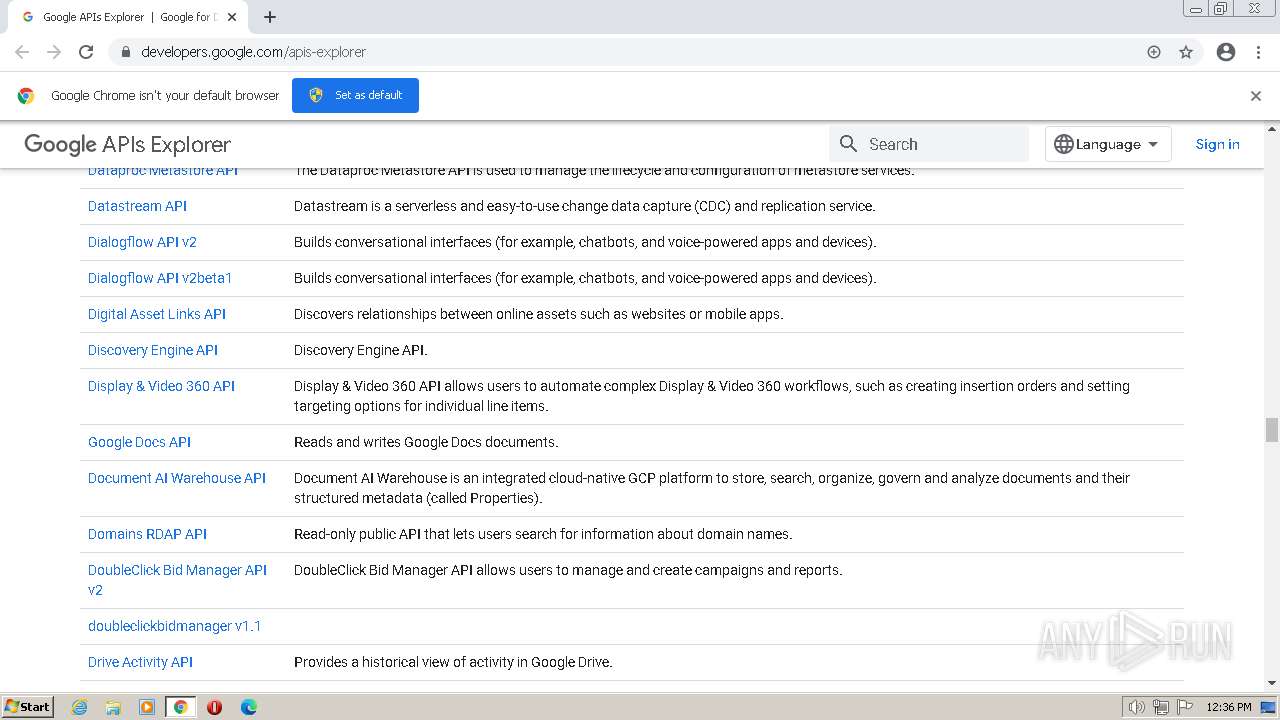Open Drive Activity API link
The height and width of the screenshot is (720, 1280).
click(140, 662)
